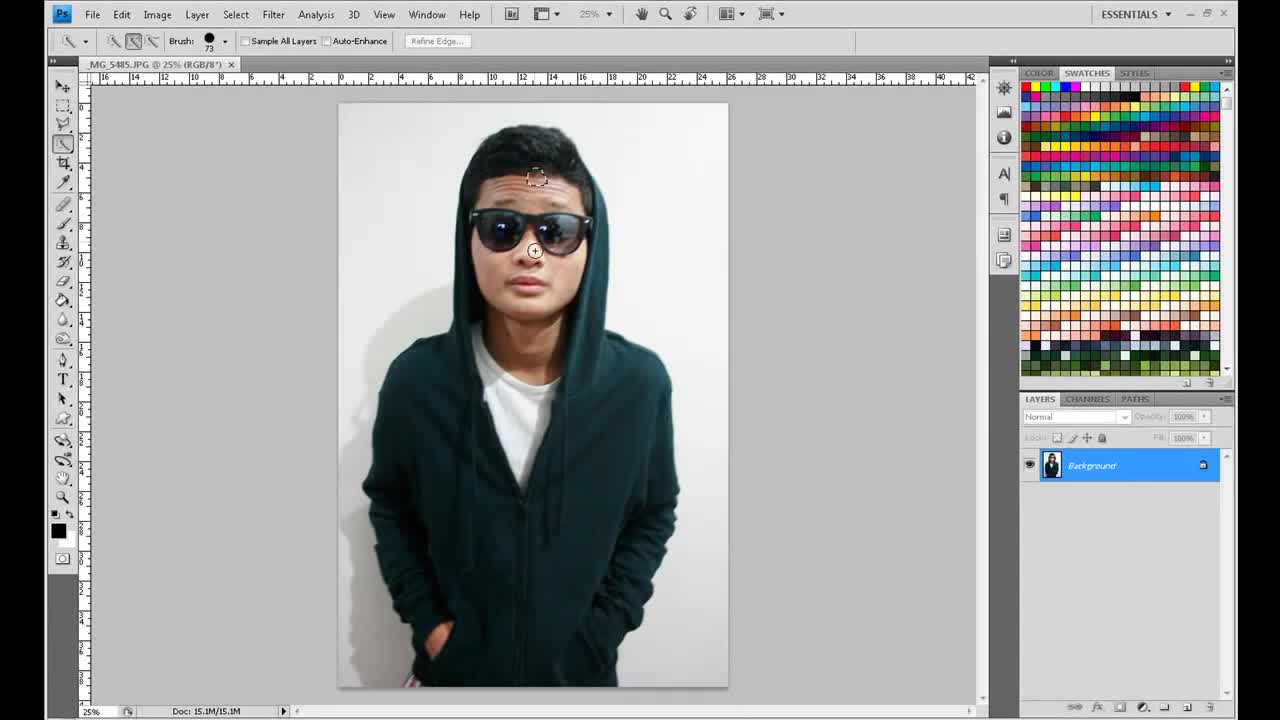Image resolution: width=1280 pixels, height=720 pixels.
Task: Select the Crop tool
Action: (63, 163)
